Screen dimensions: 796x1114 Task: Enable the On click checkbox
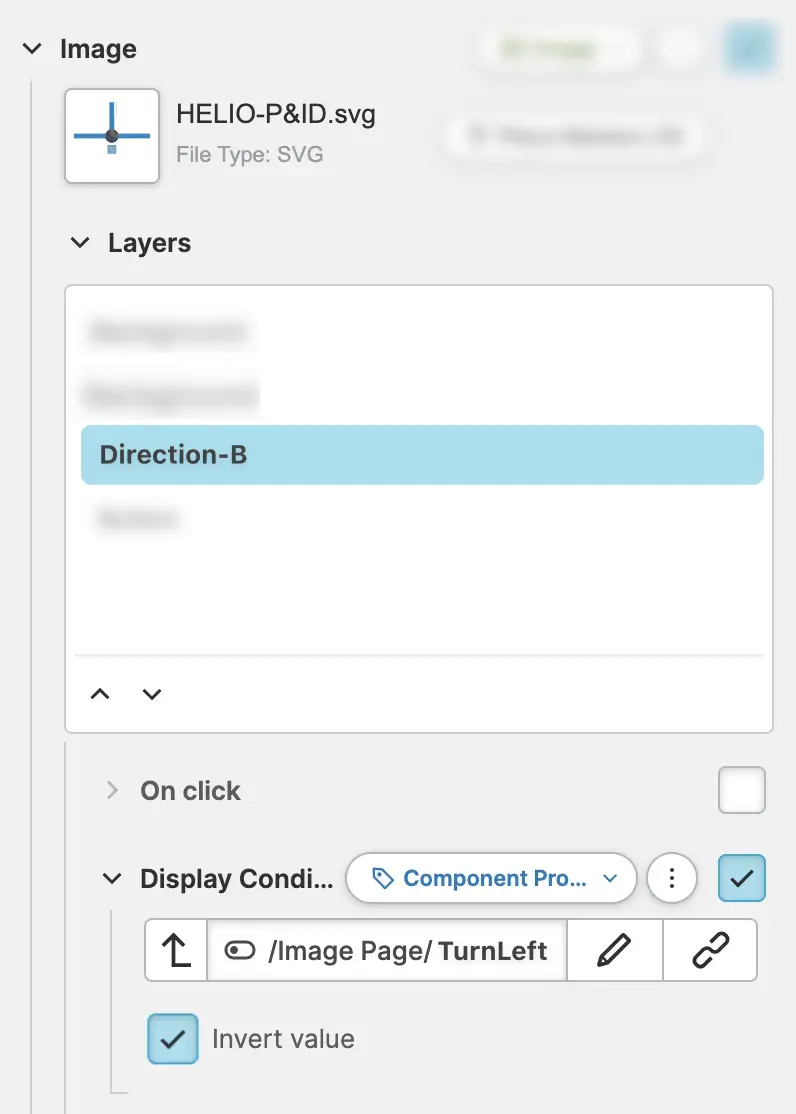(x=741, y=790)
